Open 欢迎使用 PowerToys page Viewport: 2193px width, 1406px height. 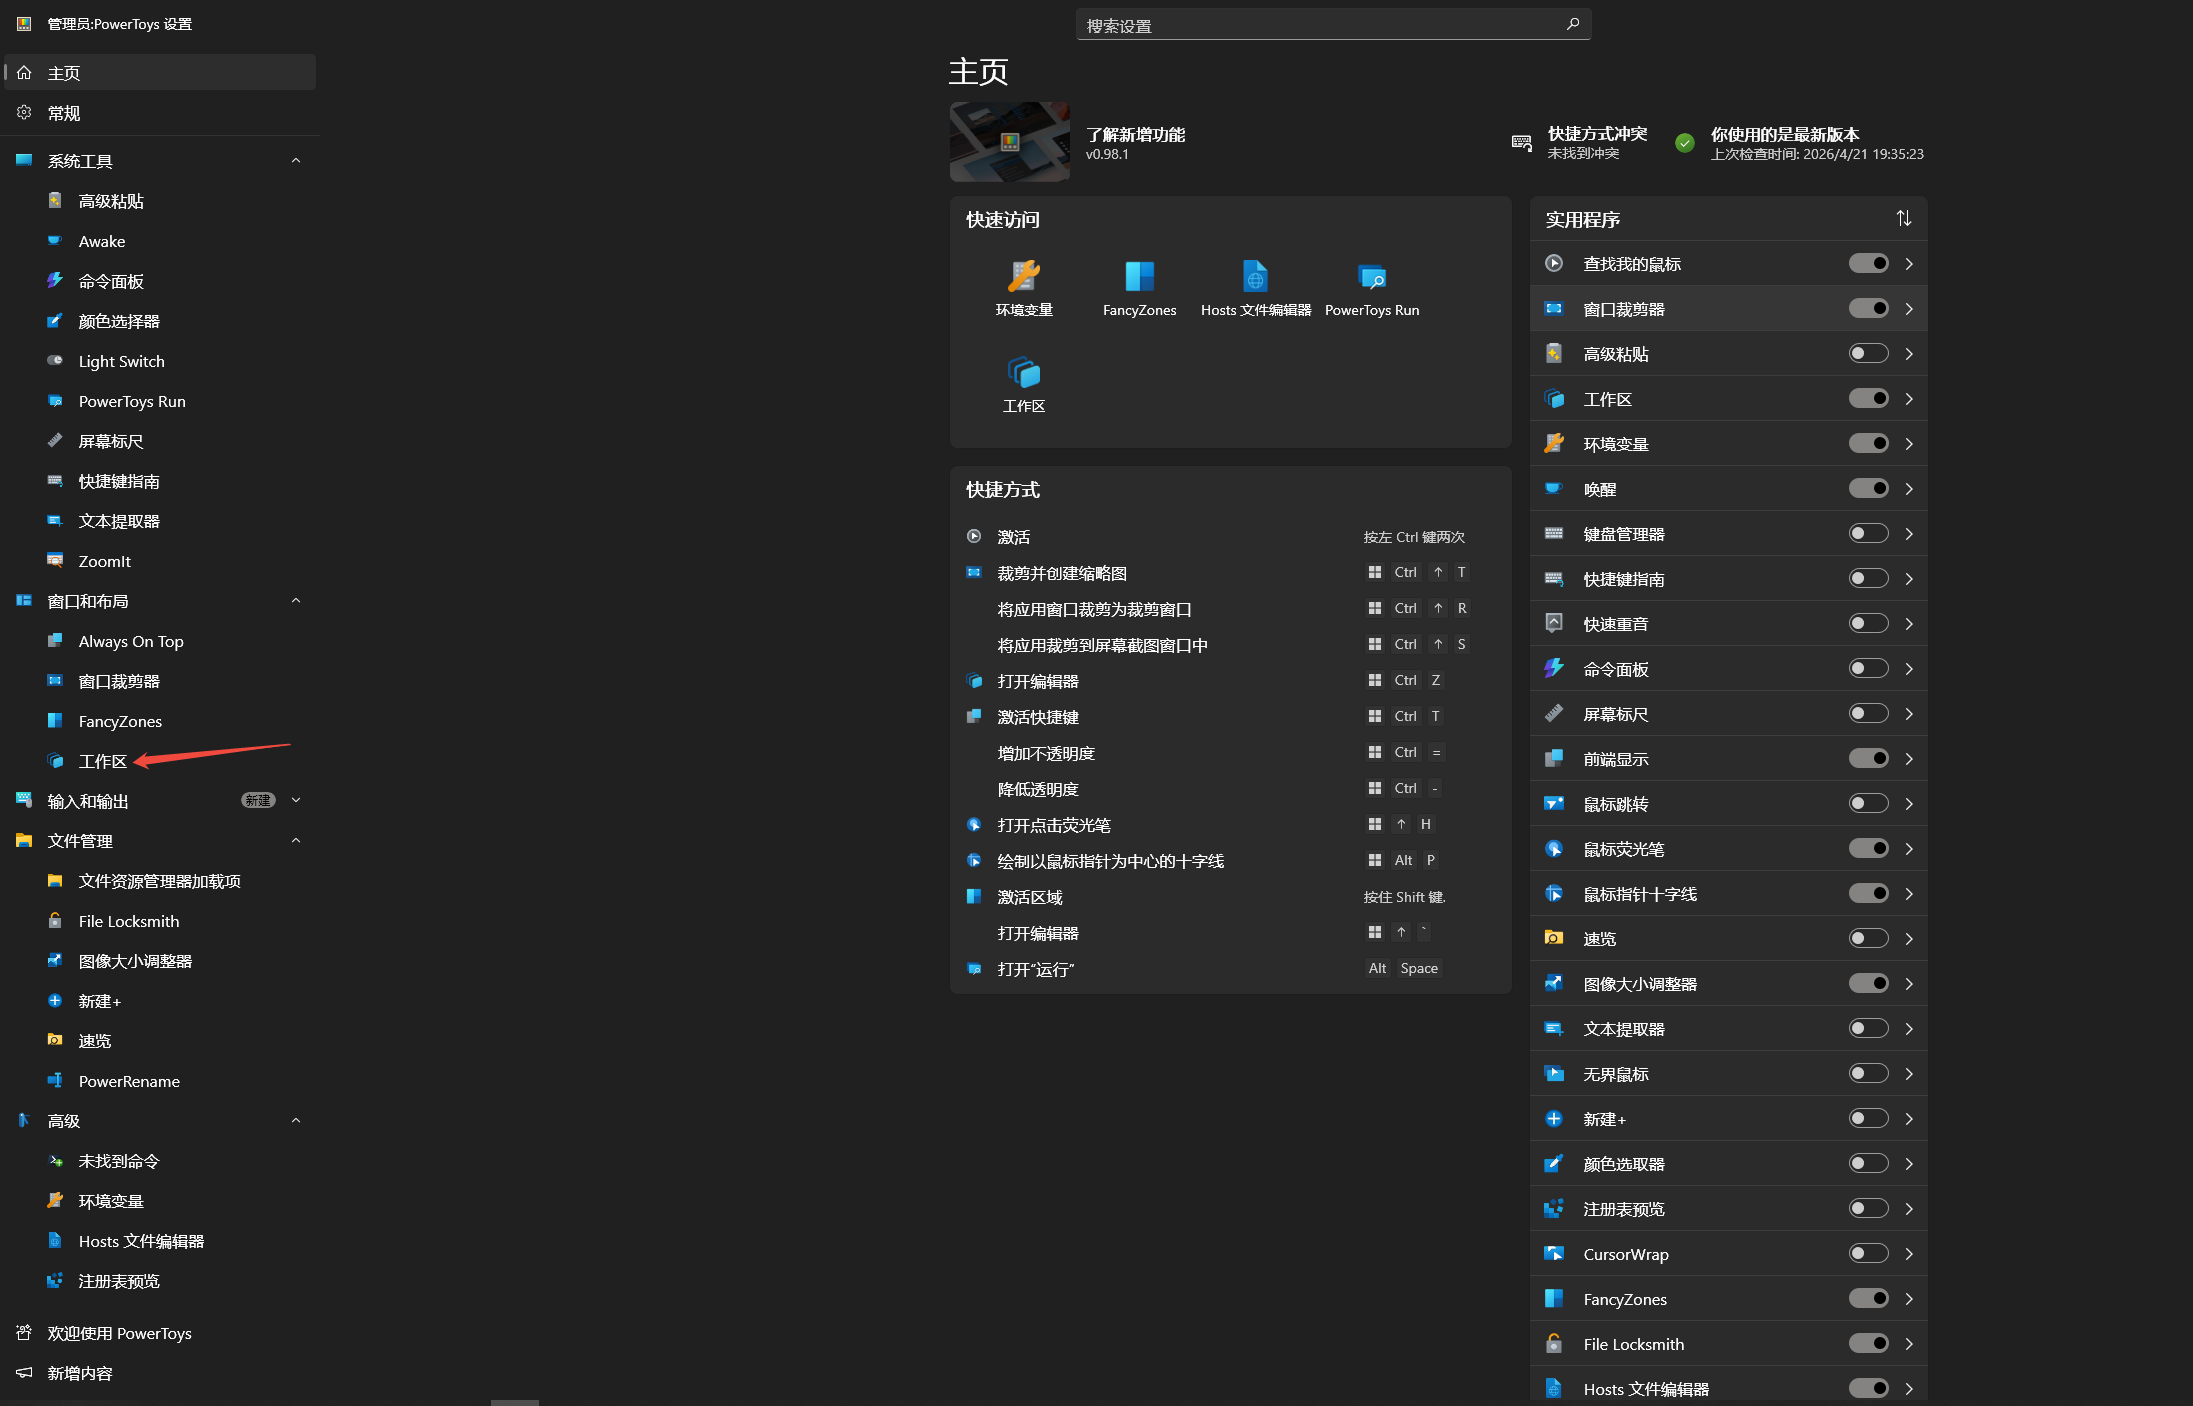(119, 1333)
